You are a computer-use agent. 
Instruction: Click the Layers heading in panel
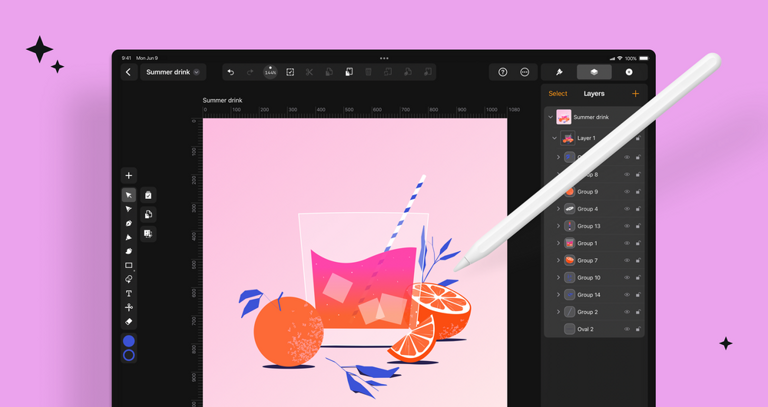pos(594,94)
